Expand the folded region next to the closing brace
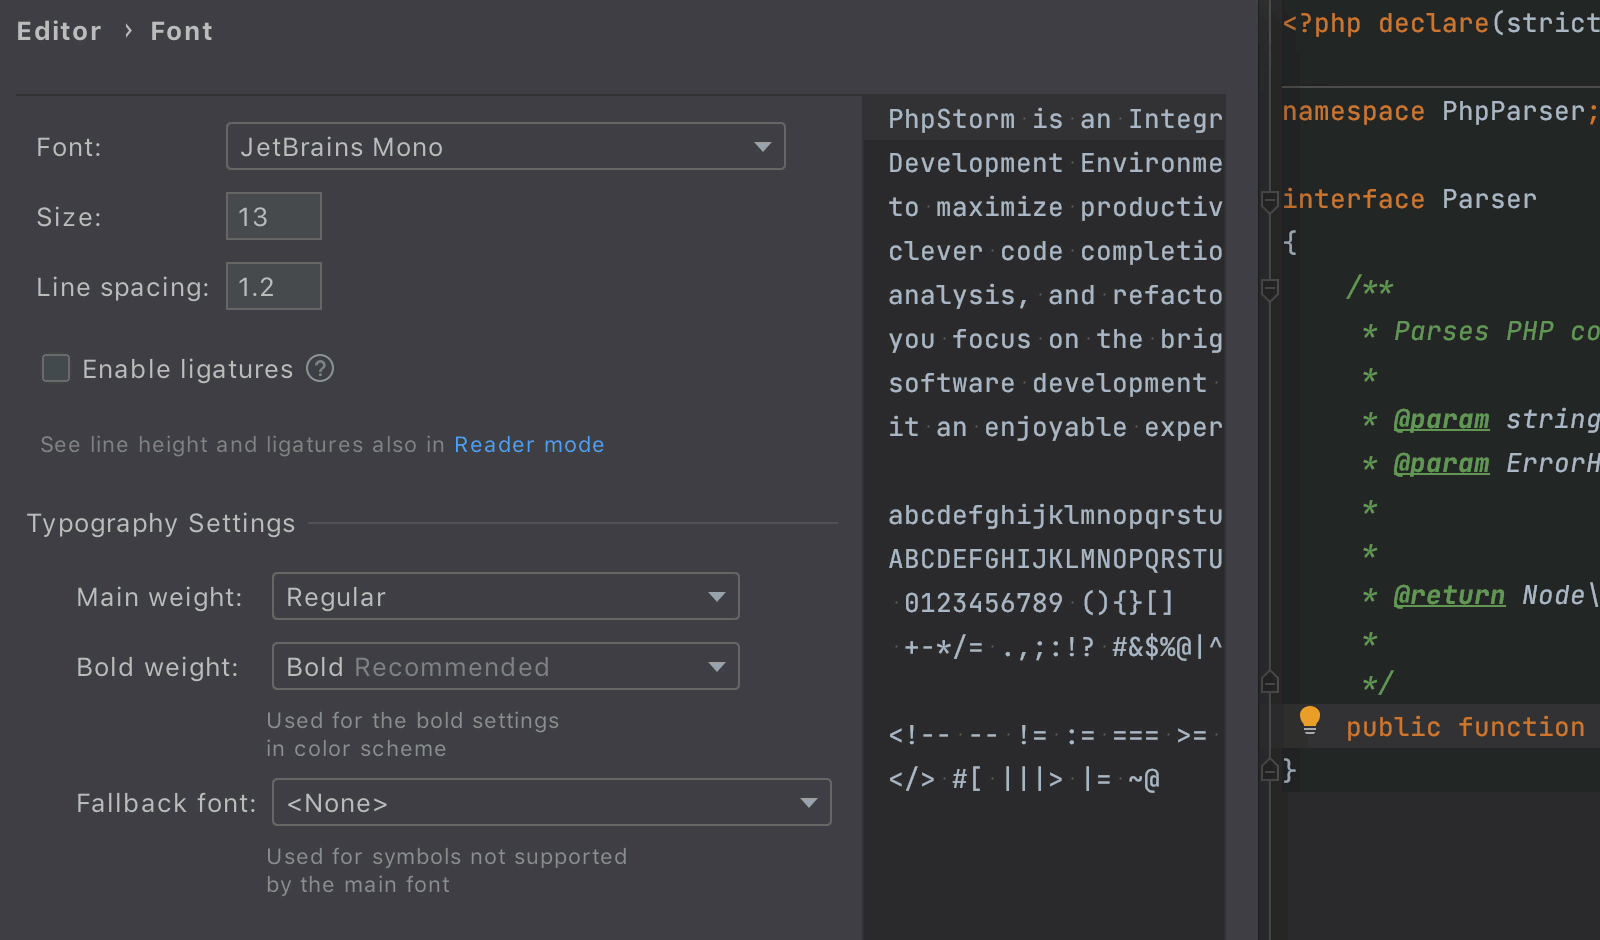Viewport: 1600px width, 940px height. pyautogui.click(x=1268, y=772)
